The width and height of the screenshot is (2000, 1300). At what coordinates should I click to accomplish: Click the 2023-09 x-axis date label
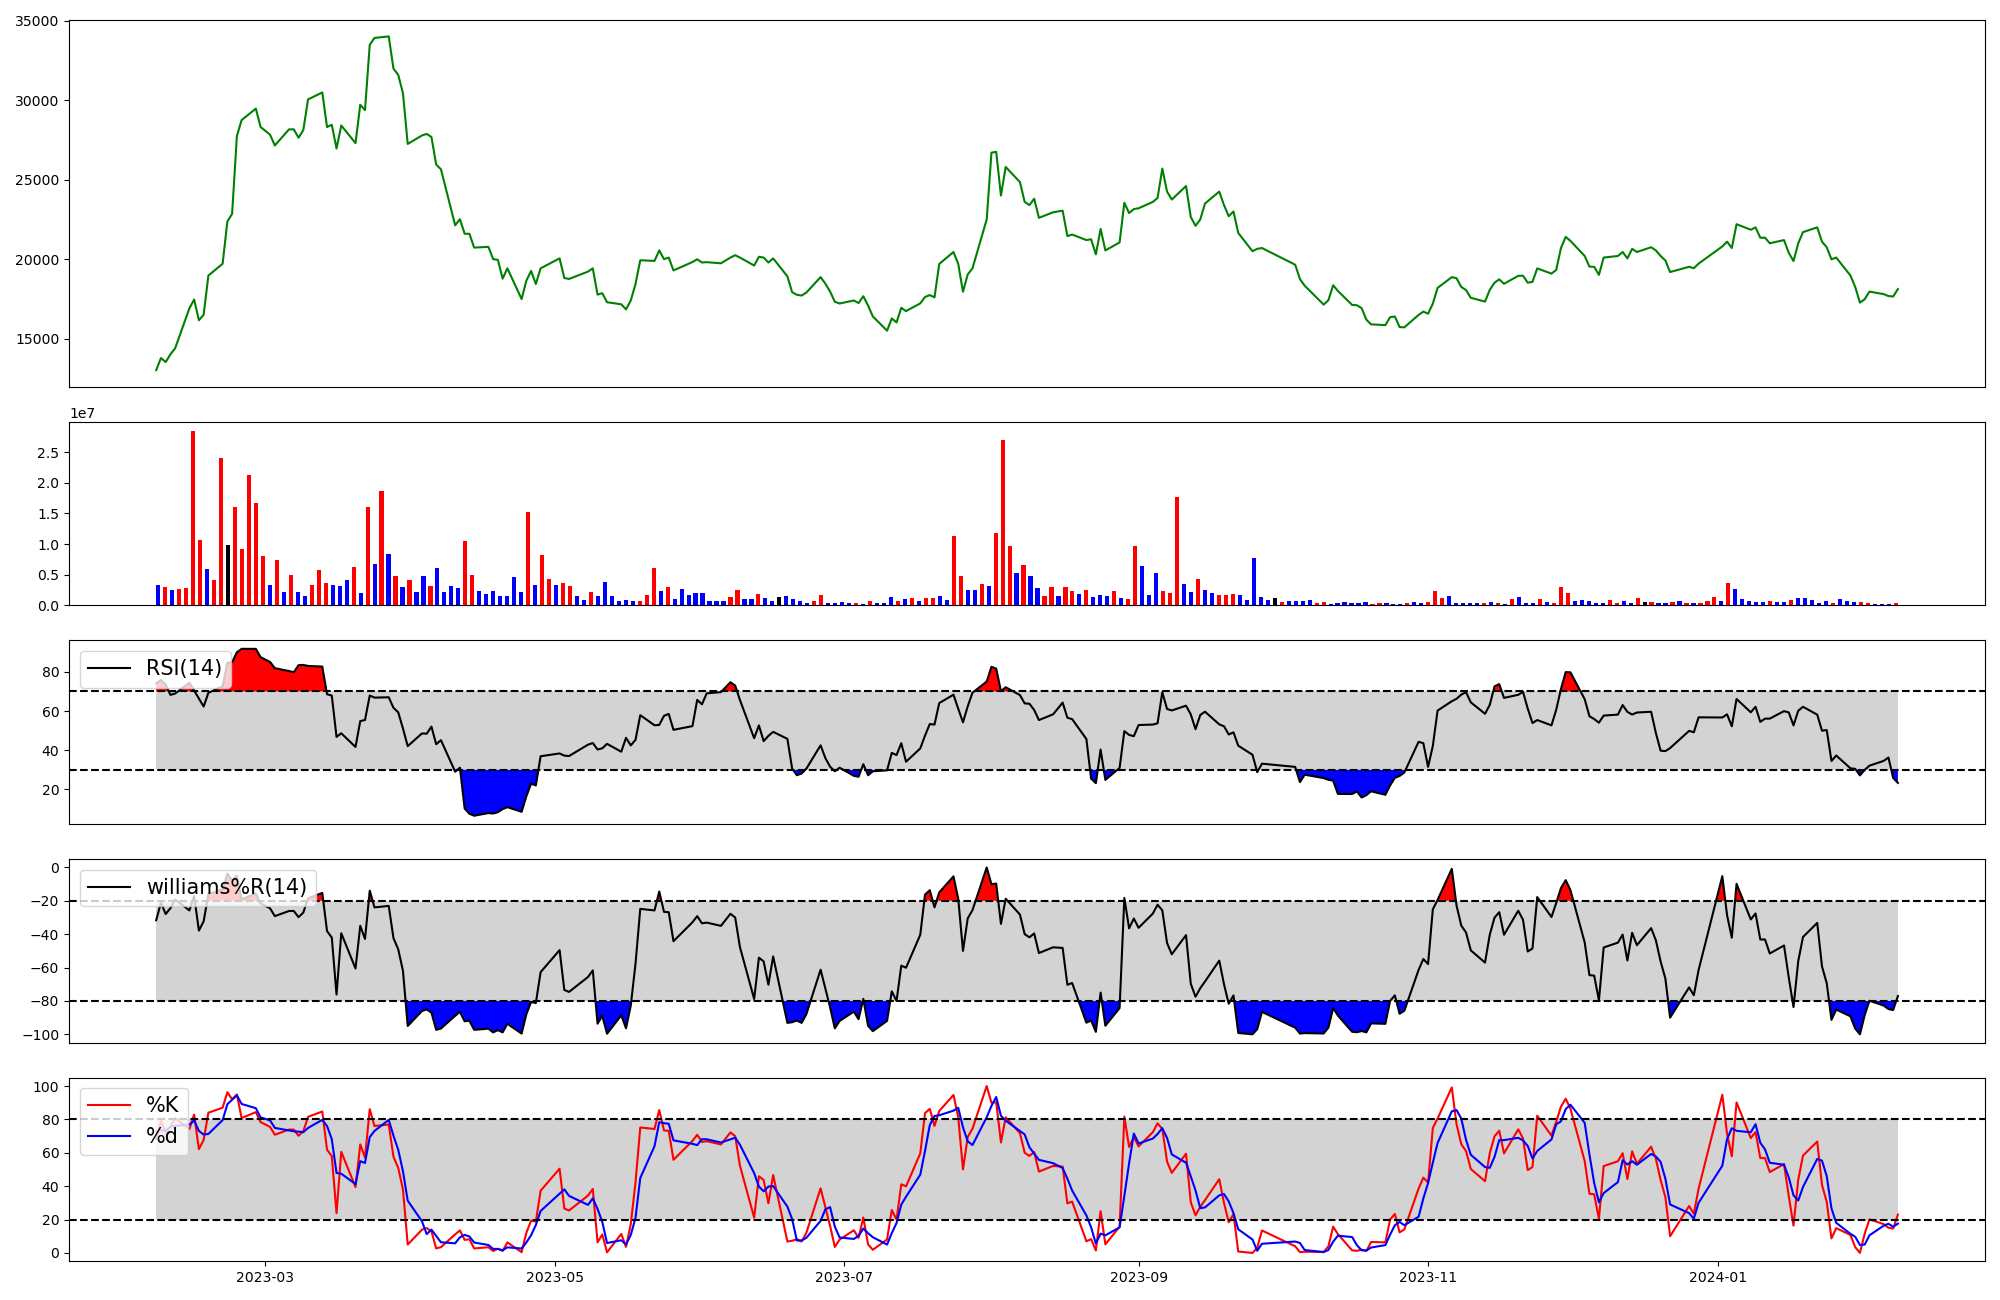coord(1138,1277)
